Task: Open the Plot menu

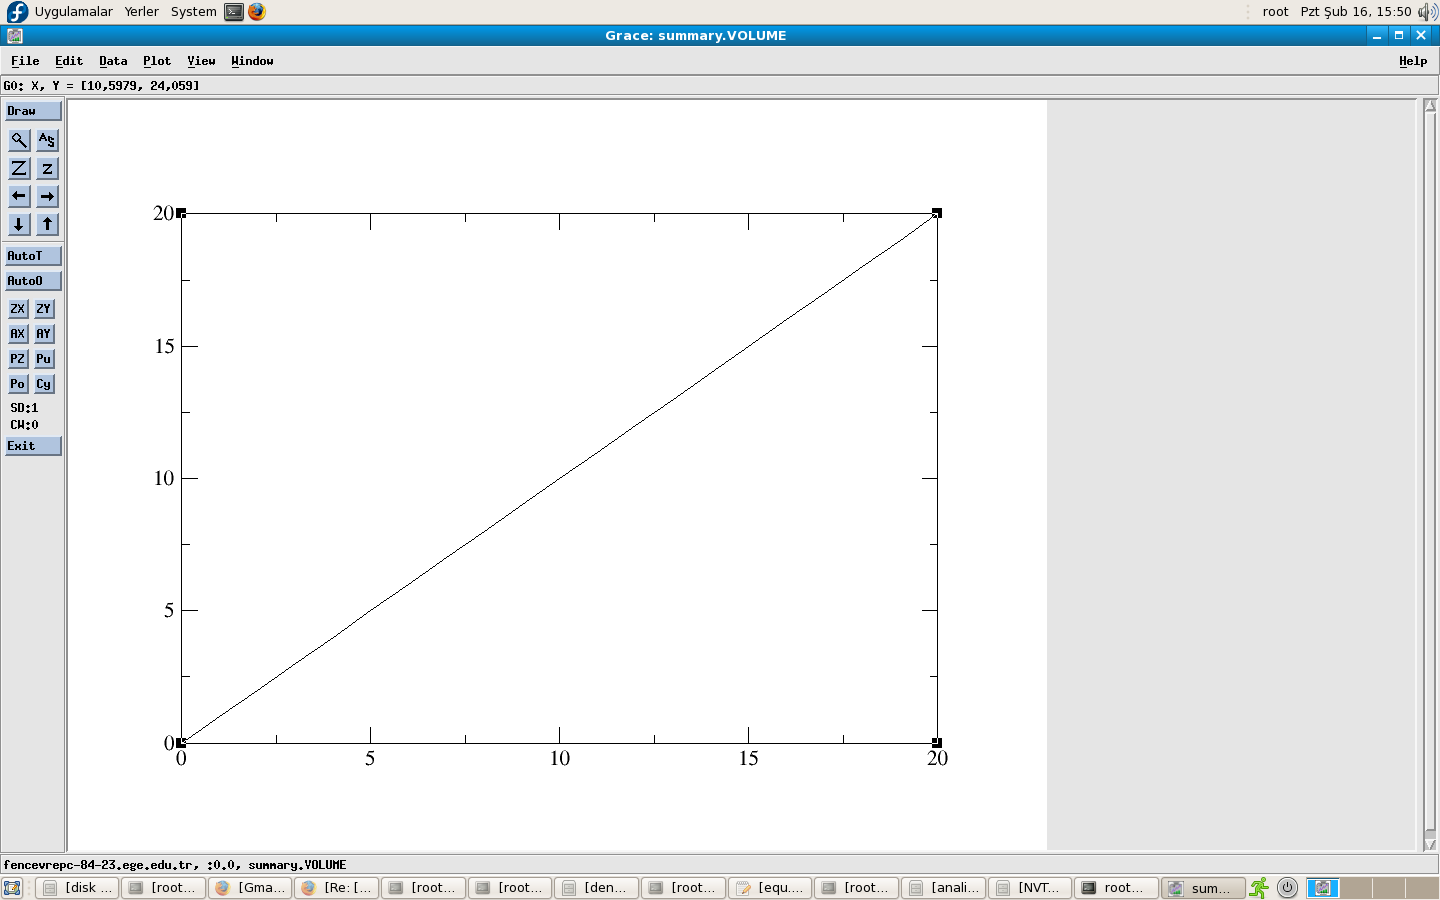Action: (157, 61)
